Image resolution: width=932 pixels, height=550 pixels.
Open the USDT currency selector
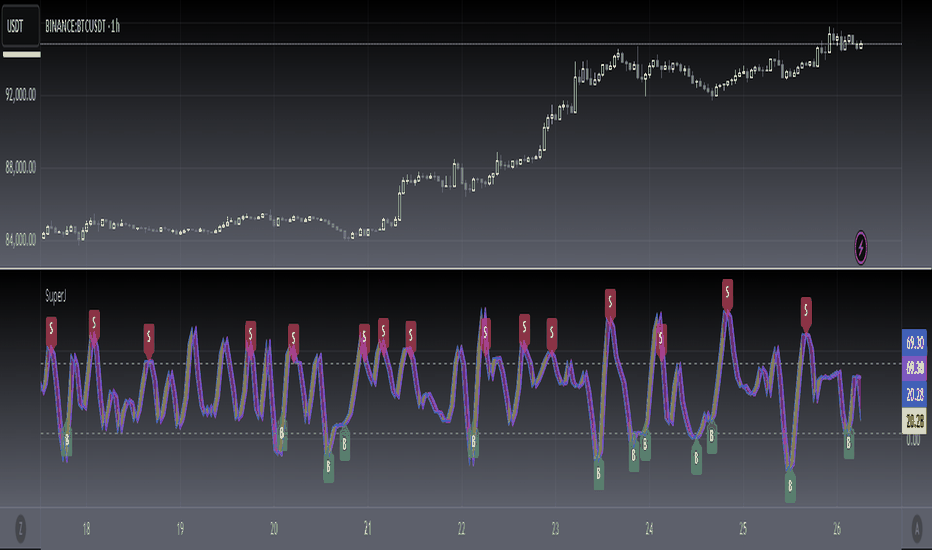[x=21, y=26]
